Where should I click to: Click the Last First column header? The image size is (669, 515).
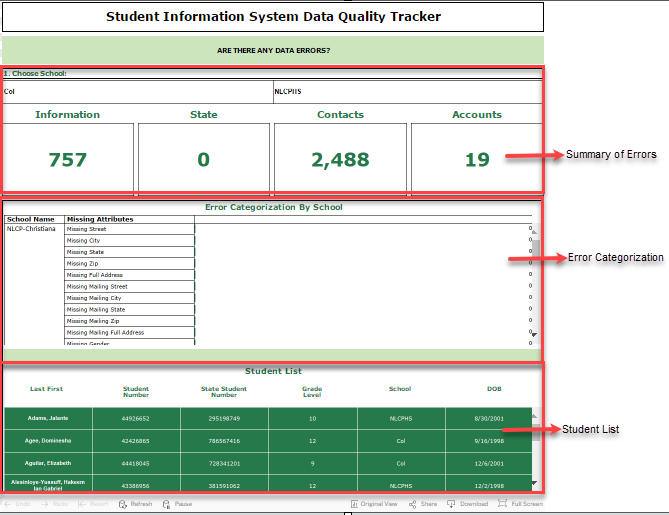click(47, 389)
